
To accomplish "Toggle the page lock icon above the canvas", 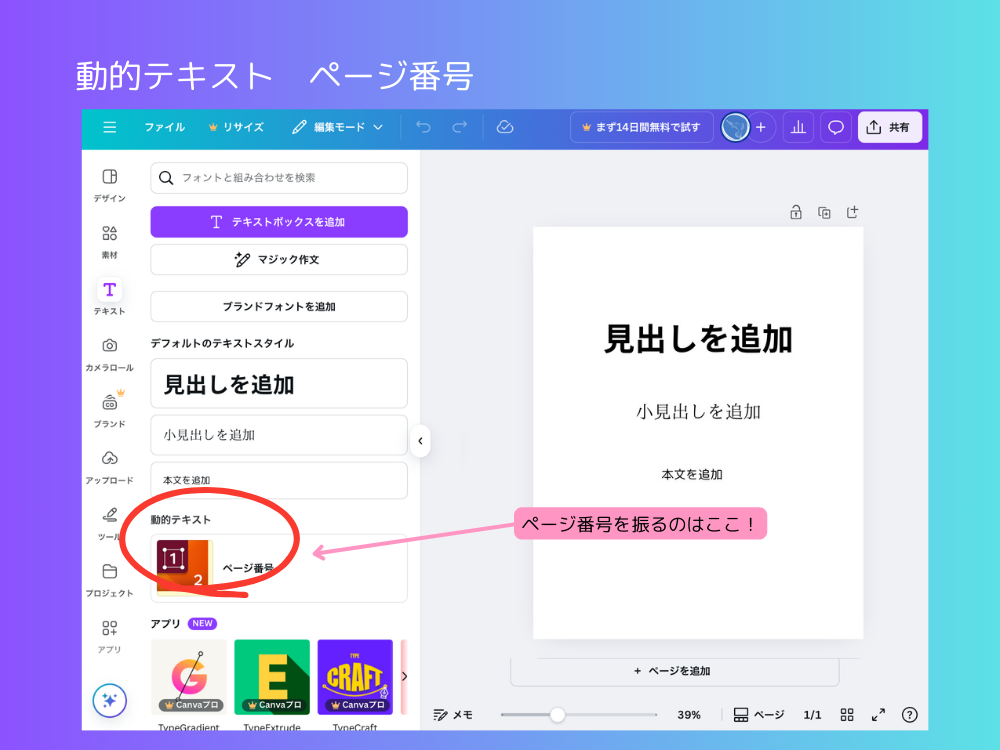I will (x=795, y=212).
